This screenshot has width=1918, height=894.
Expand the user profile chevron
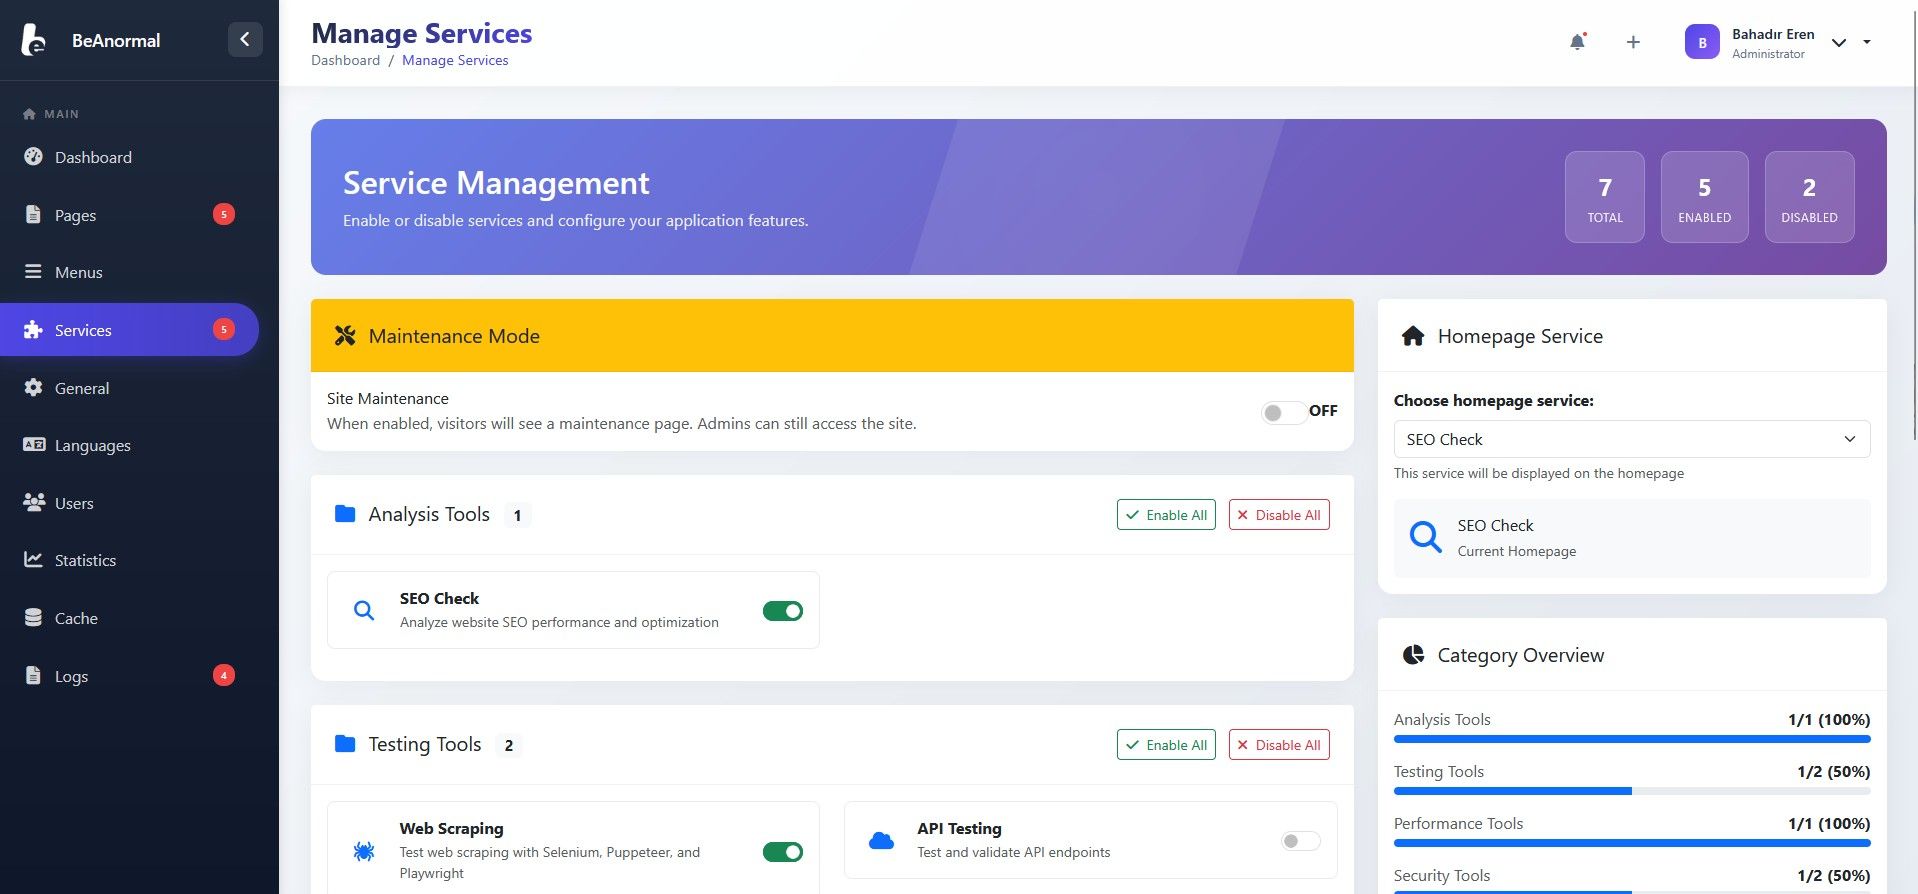pyautogui.click(x=1838, y=43)
